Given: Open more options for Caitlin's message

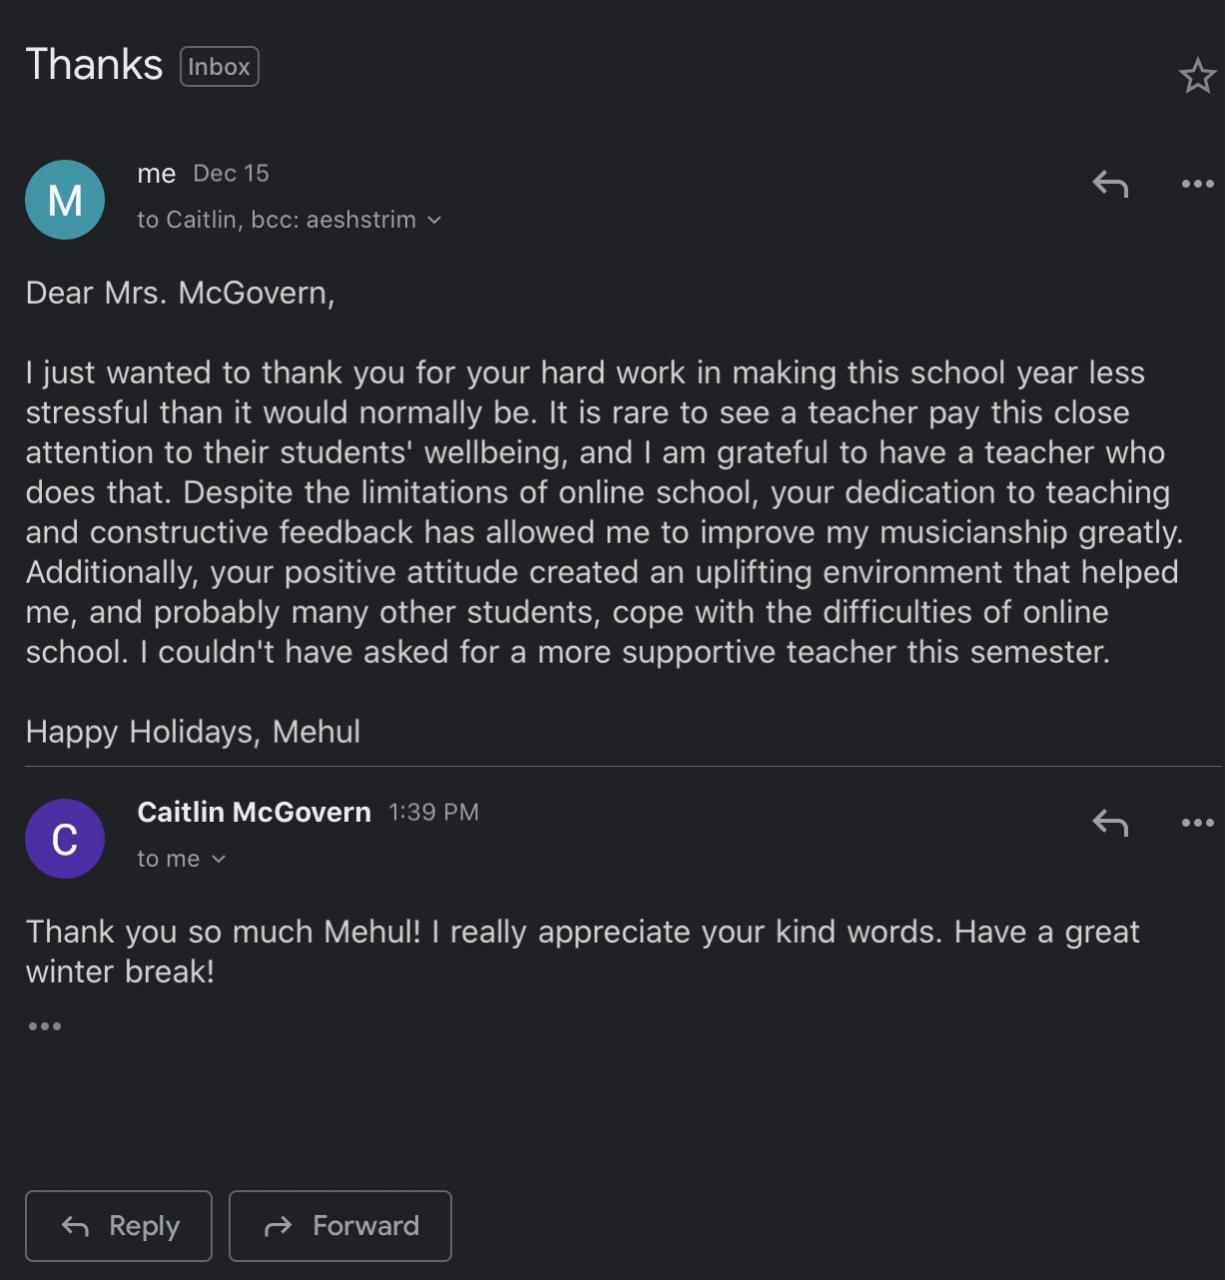Looking at the screenshot, I should tap(1197, 823).
